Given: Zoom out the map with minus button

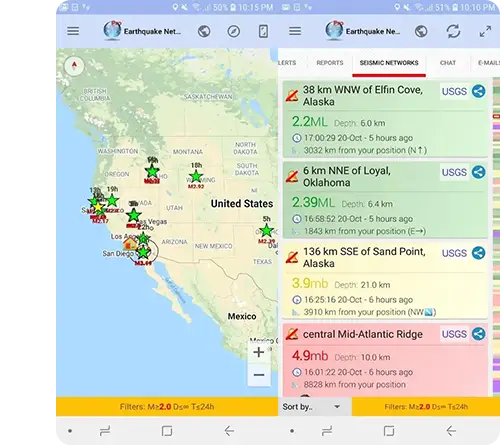Looking at the screenshot, I should tap(259, 375).
